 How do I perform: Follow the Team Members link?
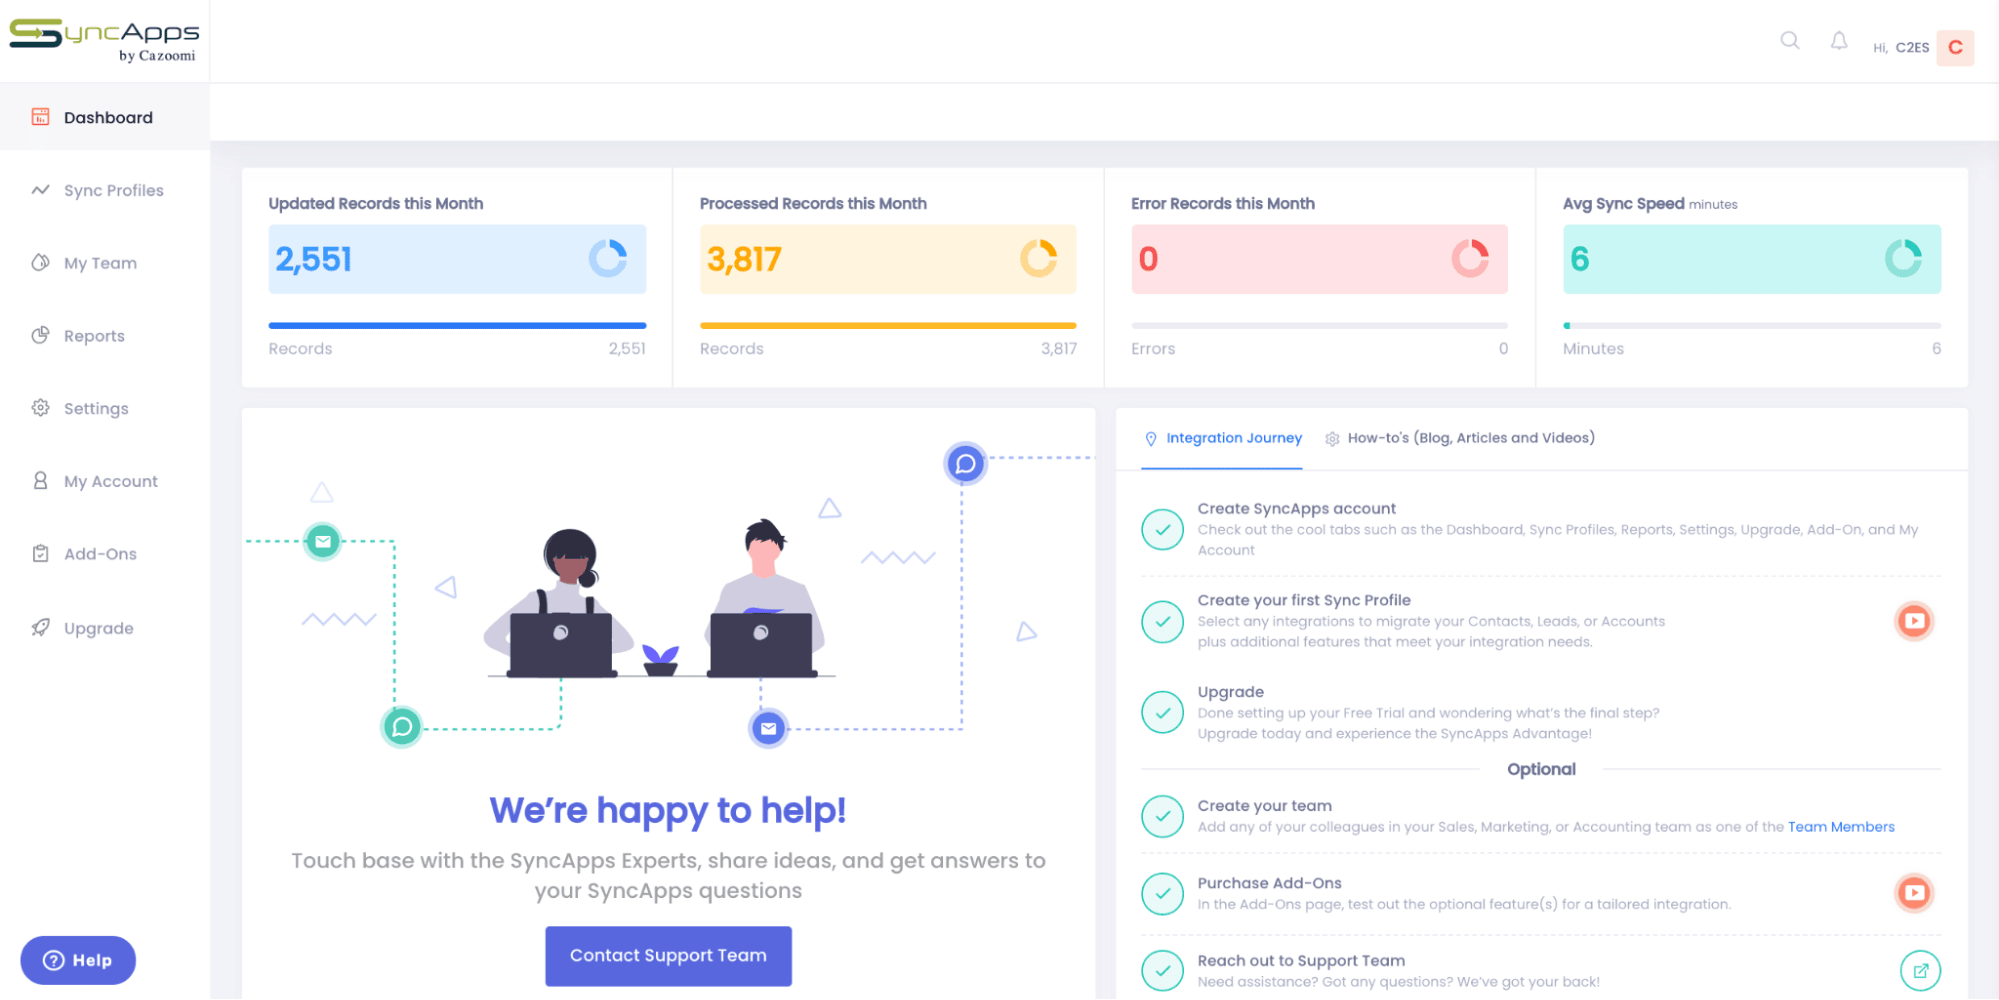(x=1841, y=827)
